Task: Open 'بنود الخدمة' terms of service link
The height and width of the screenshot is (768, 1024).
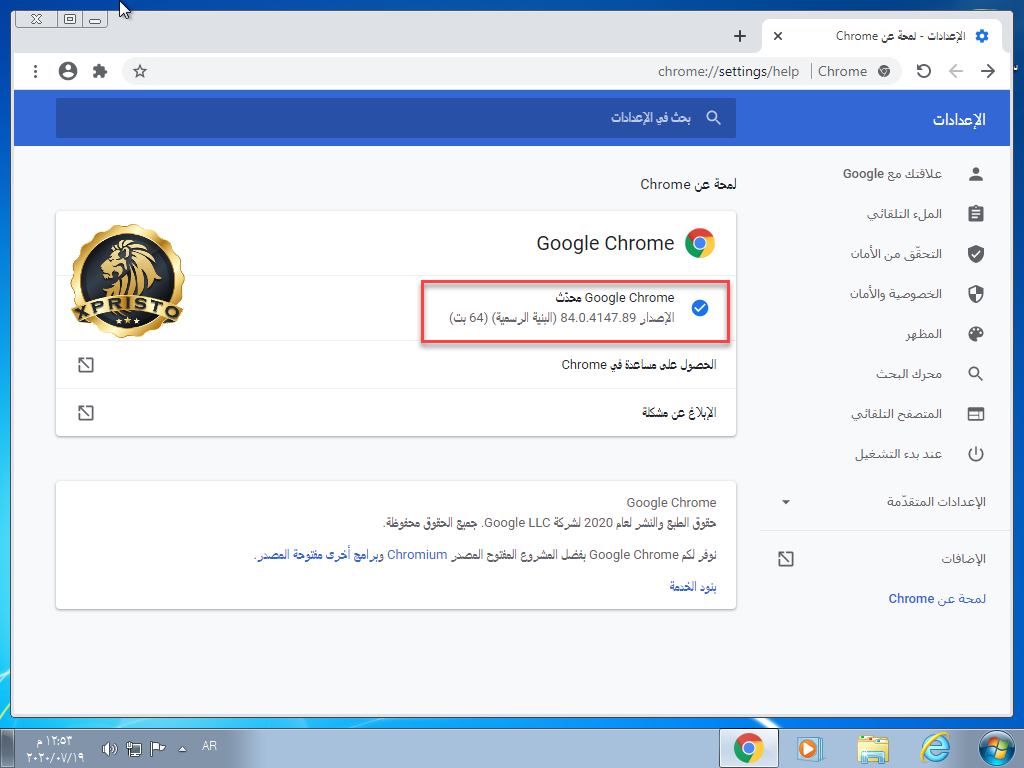Action: pyautogui.click(x=693, y=586)
